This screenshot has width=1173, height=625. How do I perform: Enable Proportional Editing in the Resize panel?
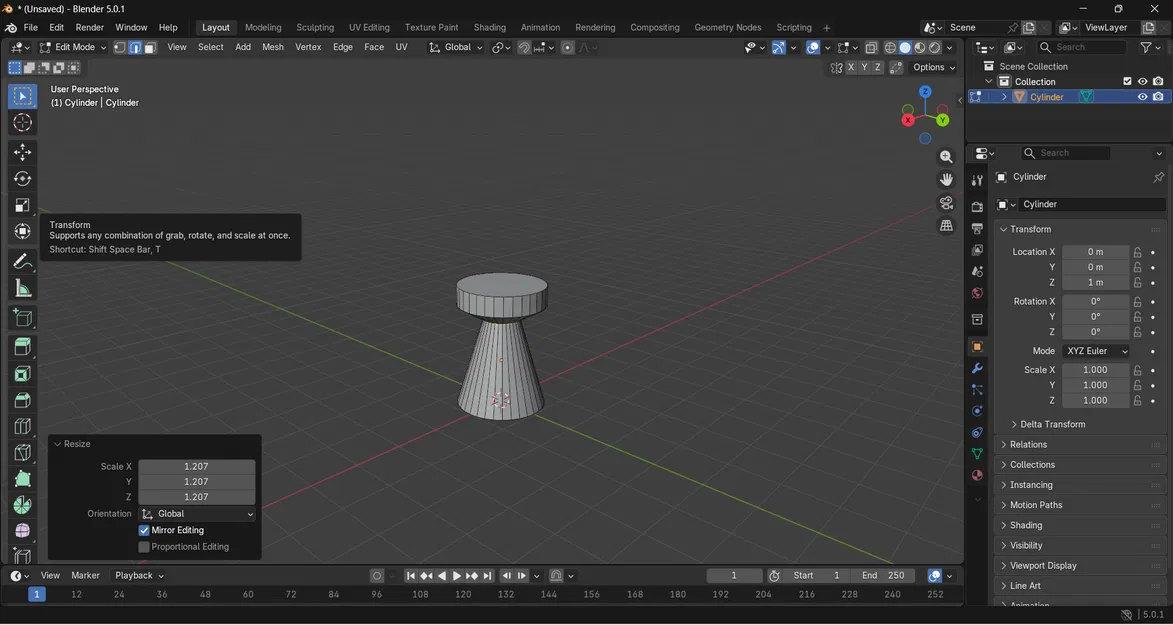click(143, 546)
